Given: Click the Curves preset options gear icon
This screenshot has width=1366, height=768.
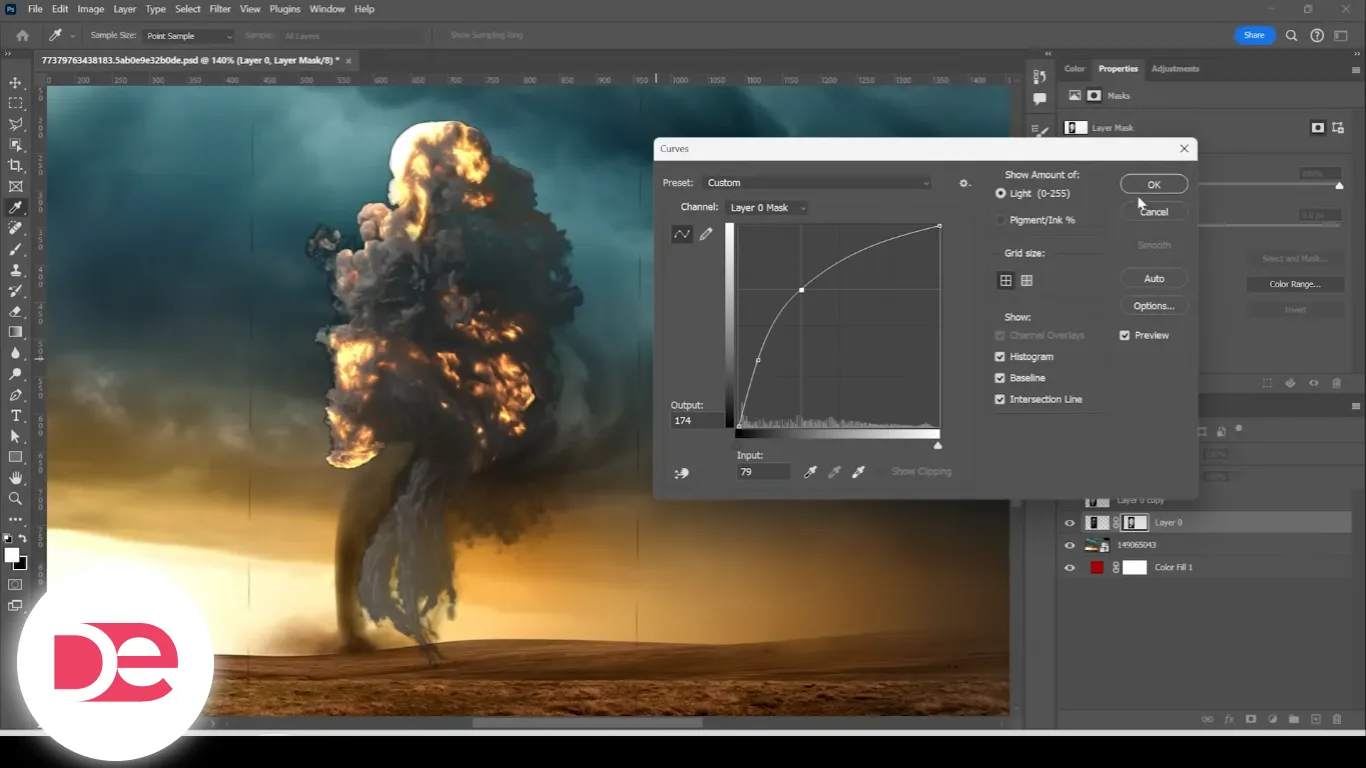Looking at the screenshot, I should (964, 183).
